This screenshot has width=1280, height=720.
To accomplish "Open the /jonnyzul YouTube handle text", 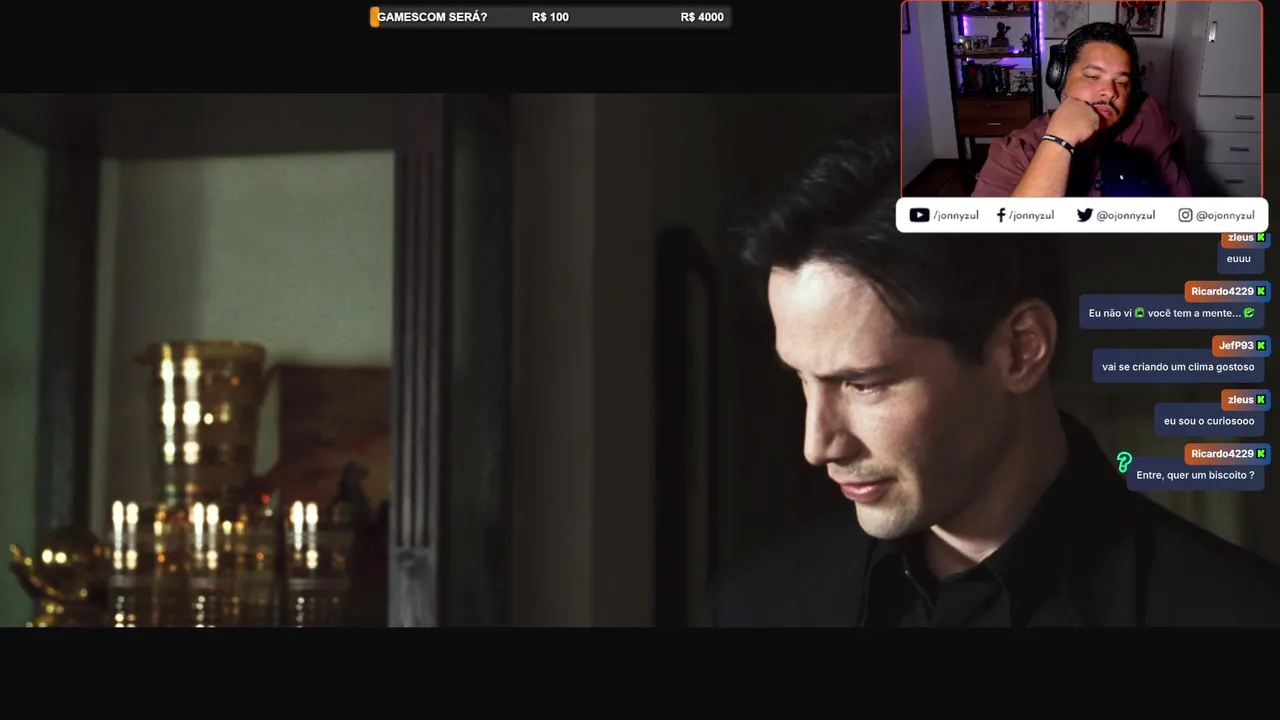I will [956, 216].
